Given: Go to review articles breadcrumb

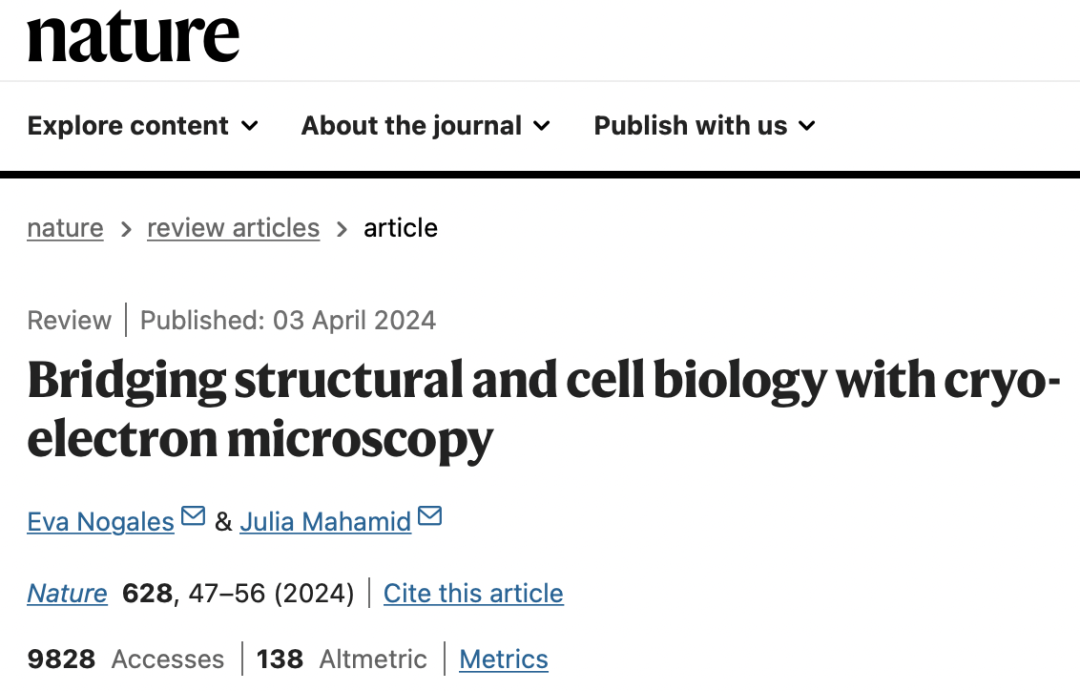Looking at the screenshot, I should pyautogui.click(x=233, y=228).
